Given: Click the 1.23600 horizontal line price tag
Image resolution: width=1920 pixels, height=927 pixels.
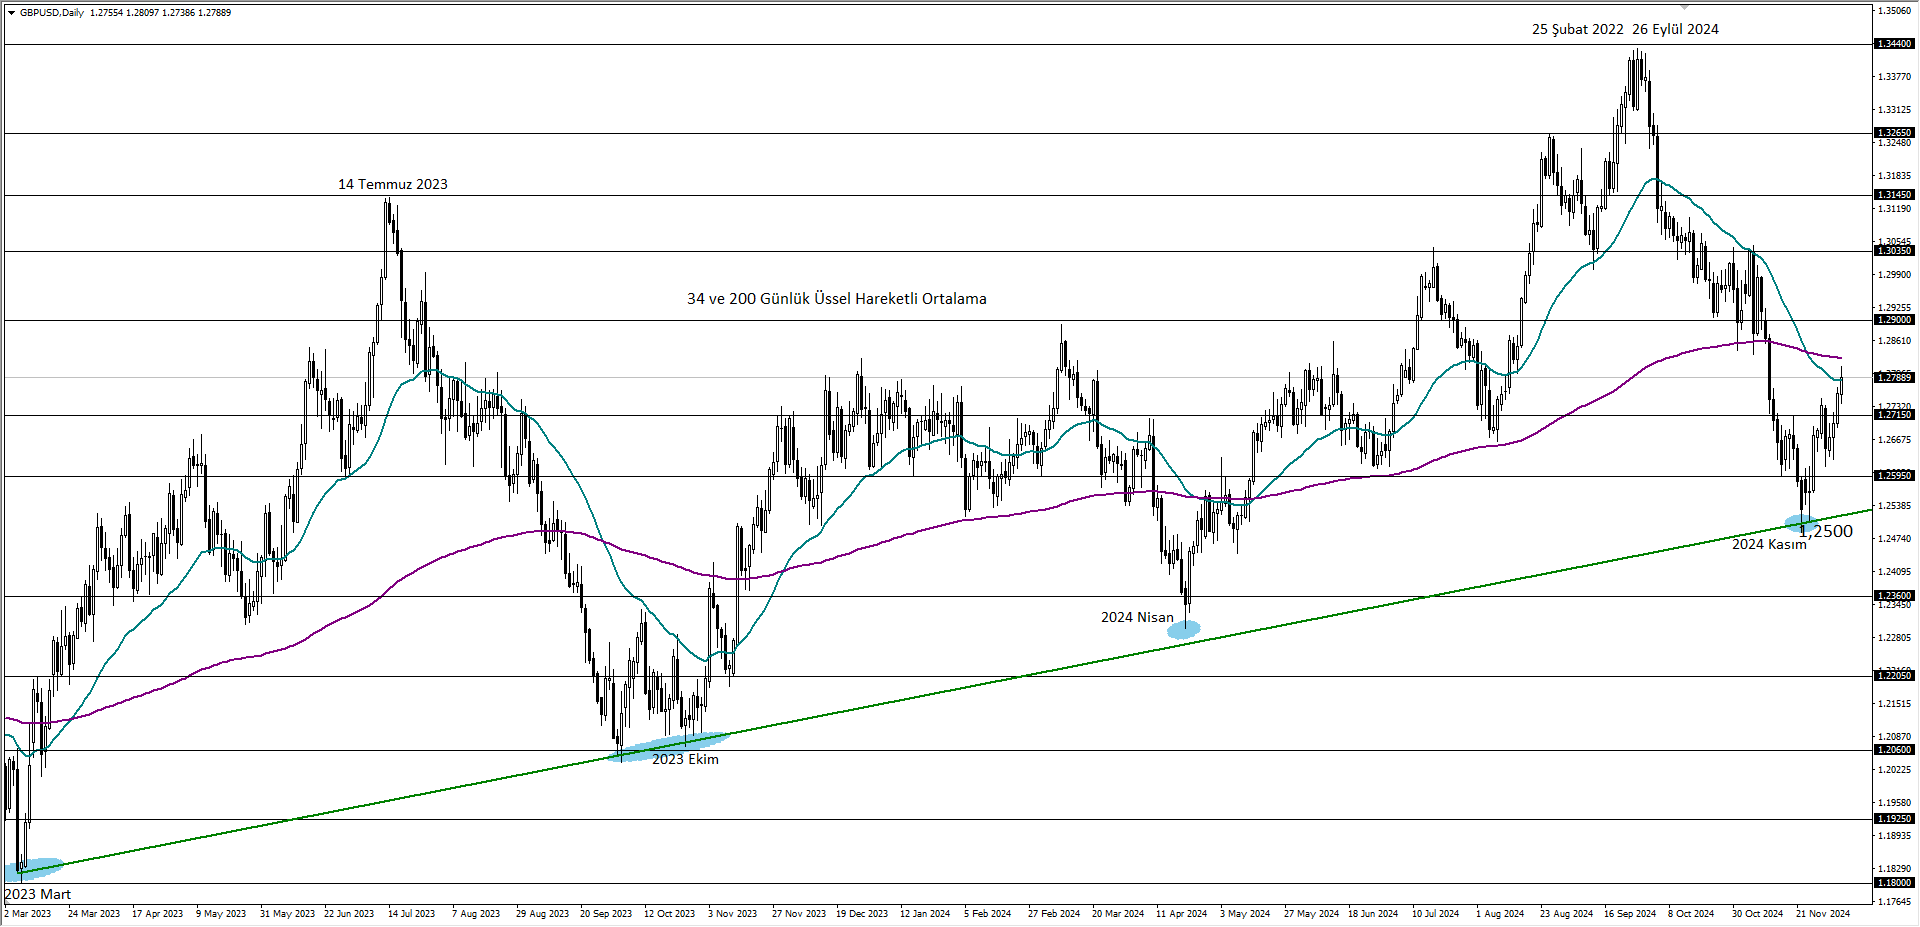Looking at the screenshot, I should pyautogui.click(x=1894, y=596).
